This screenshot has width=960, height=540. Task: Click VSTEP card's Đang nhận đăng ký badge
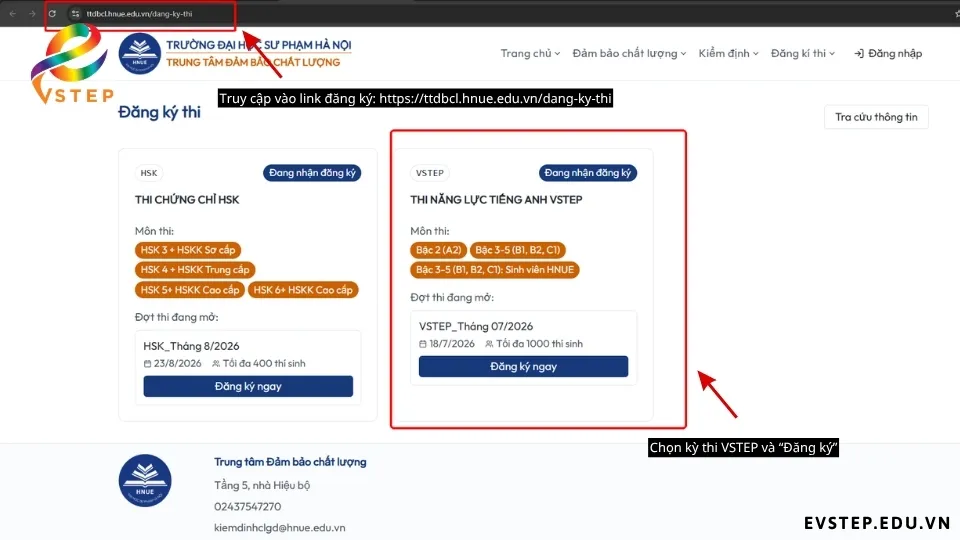click(588, 173)
